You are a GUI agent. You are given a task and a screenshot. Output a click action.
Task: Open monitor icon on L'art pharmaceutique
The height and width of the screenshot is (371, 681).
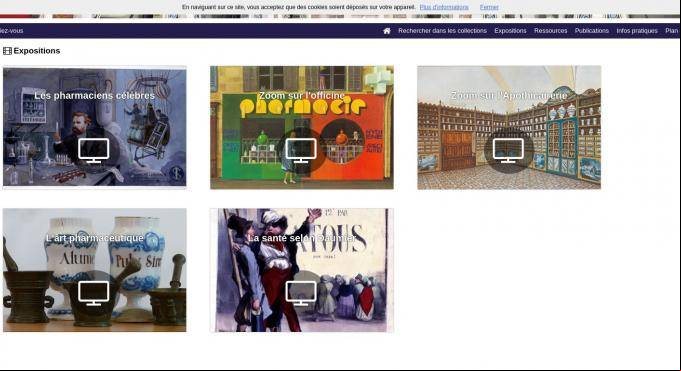[x=94, y=293]
